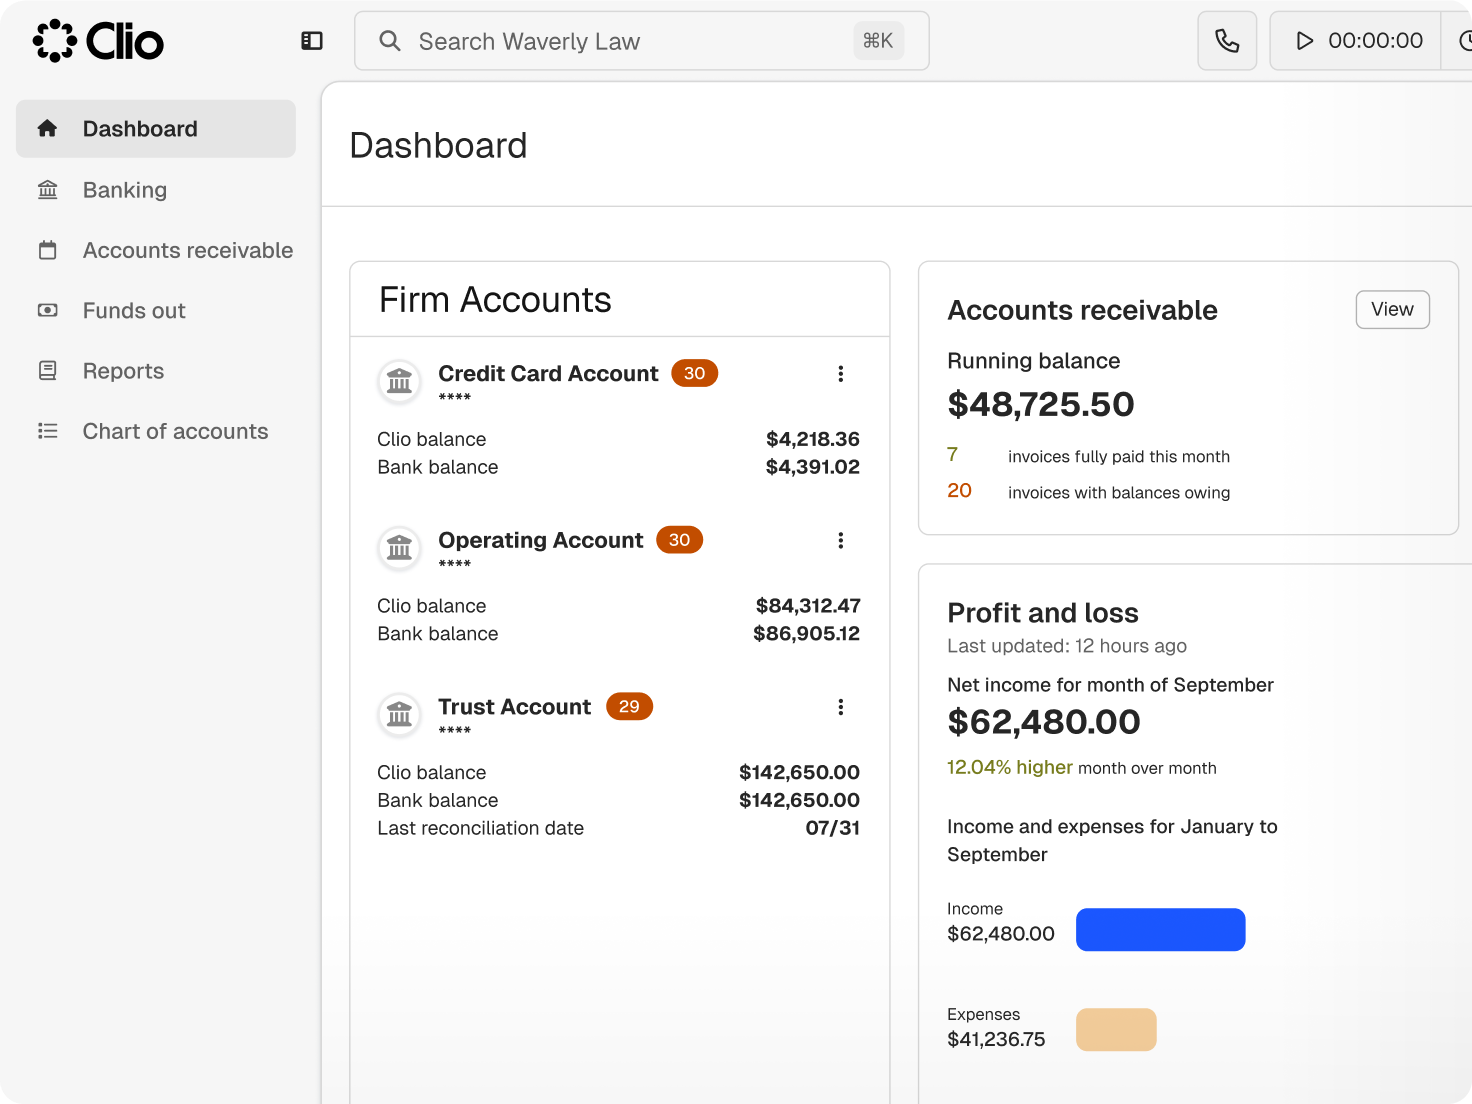The height and width of the screenshot is (1104, 1472).
Task: Click Credit Card Clio balance $4,218.36
Action: 812,439
